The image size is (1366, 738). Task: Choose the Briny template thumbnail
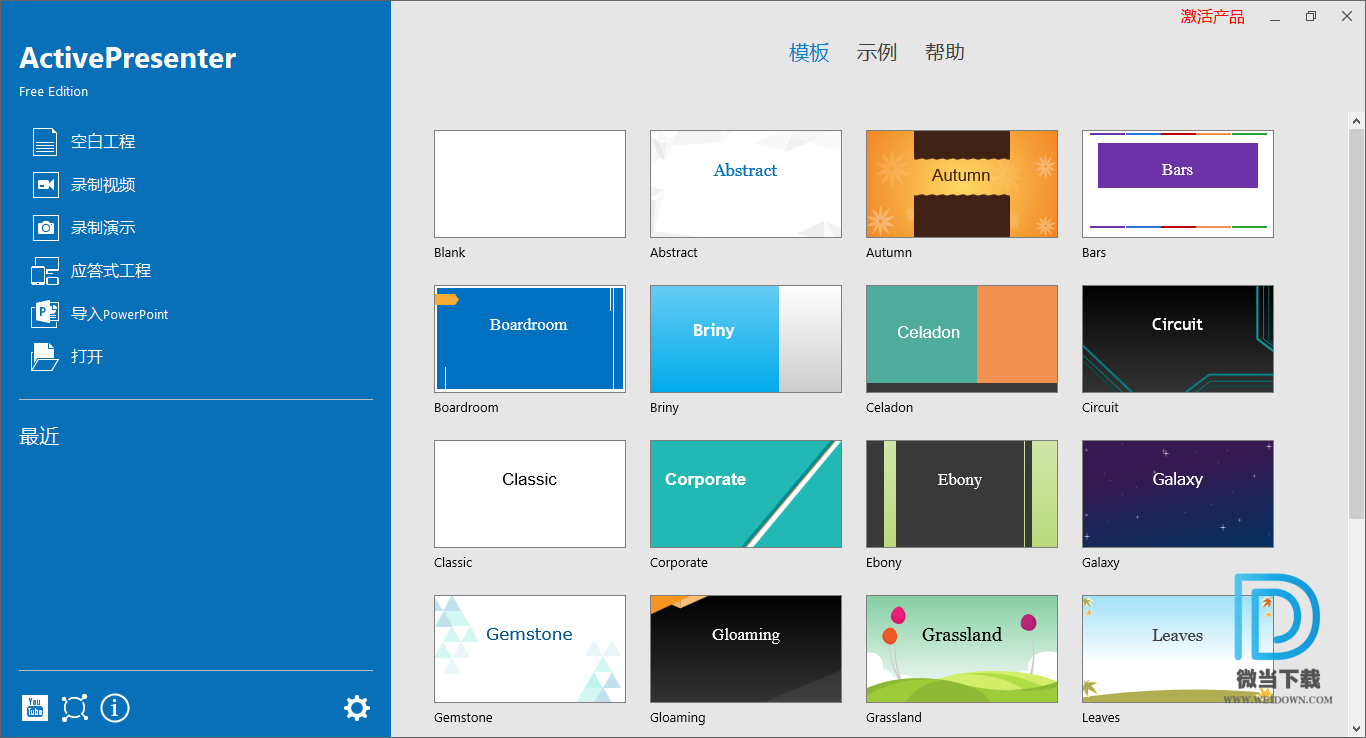click(746, 339)
